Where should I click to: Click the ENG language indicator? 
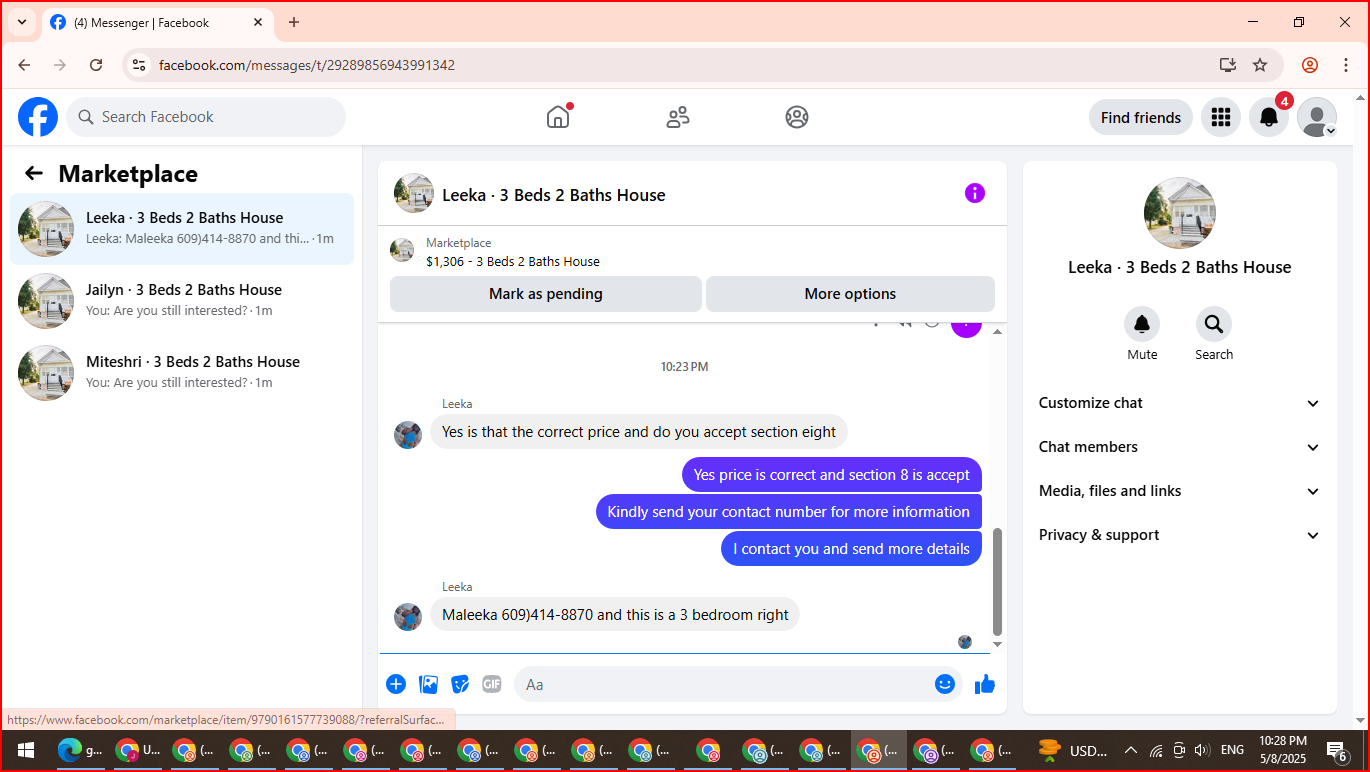pos(1233,750)
